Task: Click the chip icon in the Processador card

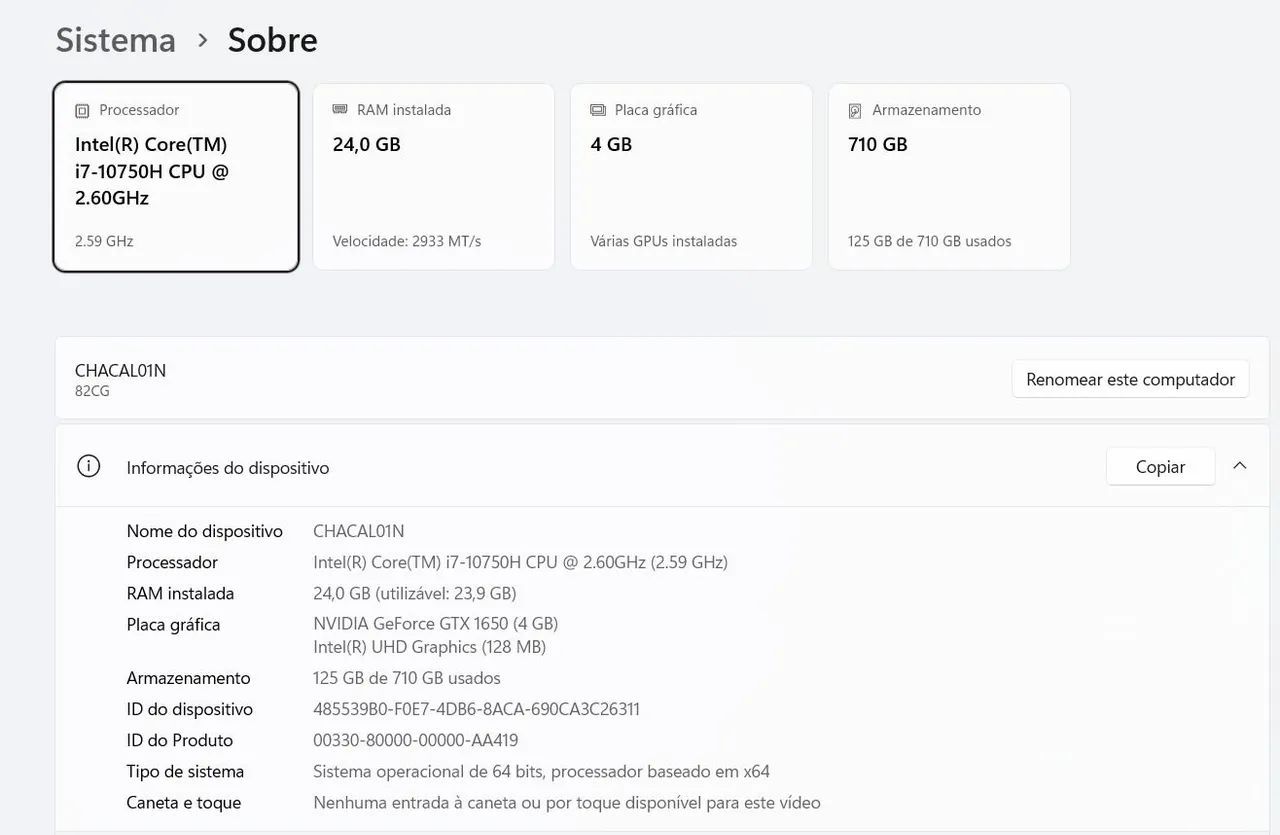Action: 82,110
